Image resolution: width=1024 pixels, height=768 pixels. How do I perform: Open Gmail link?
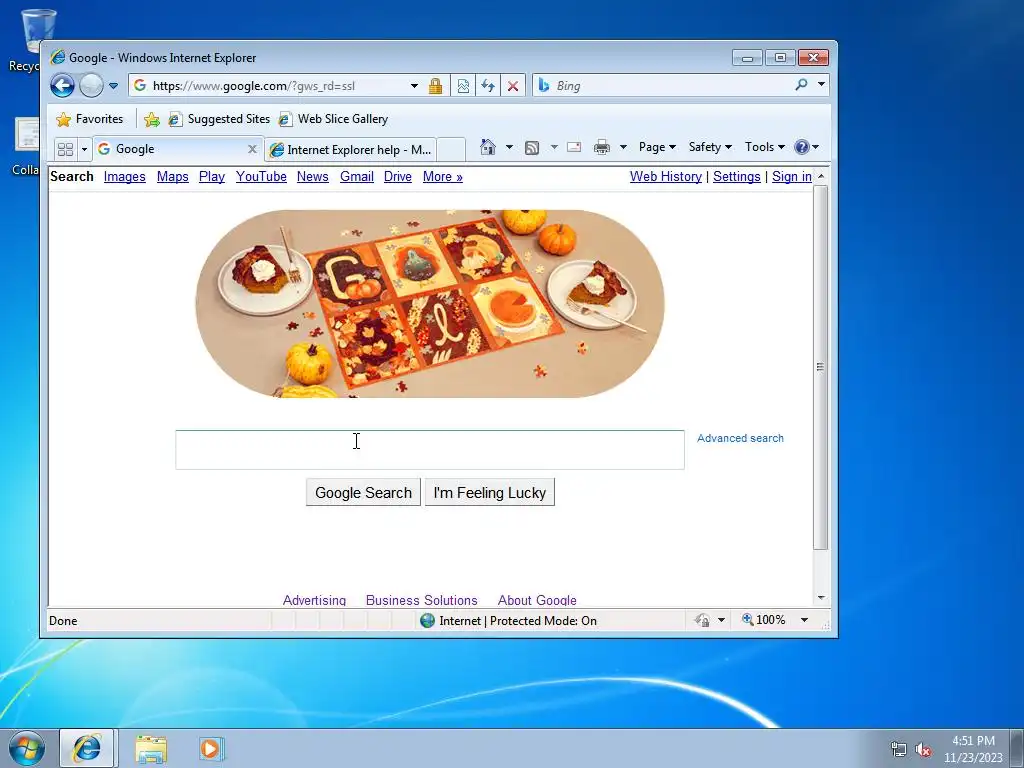tap(357, 177)
